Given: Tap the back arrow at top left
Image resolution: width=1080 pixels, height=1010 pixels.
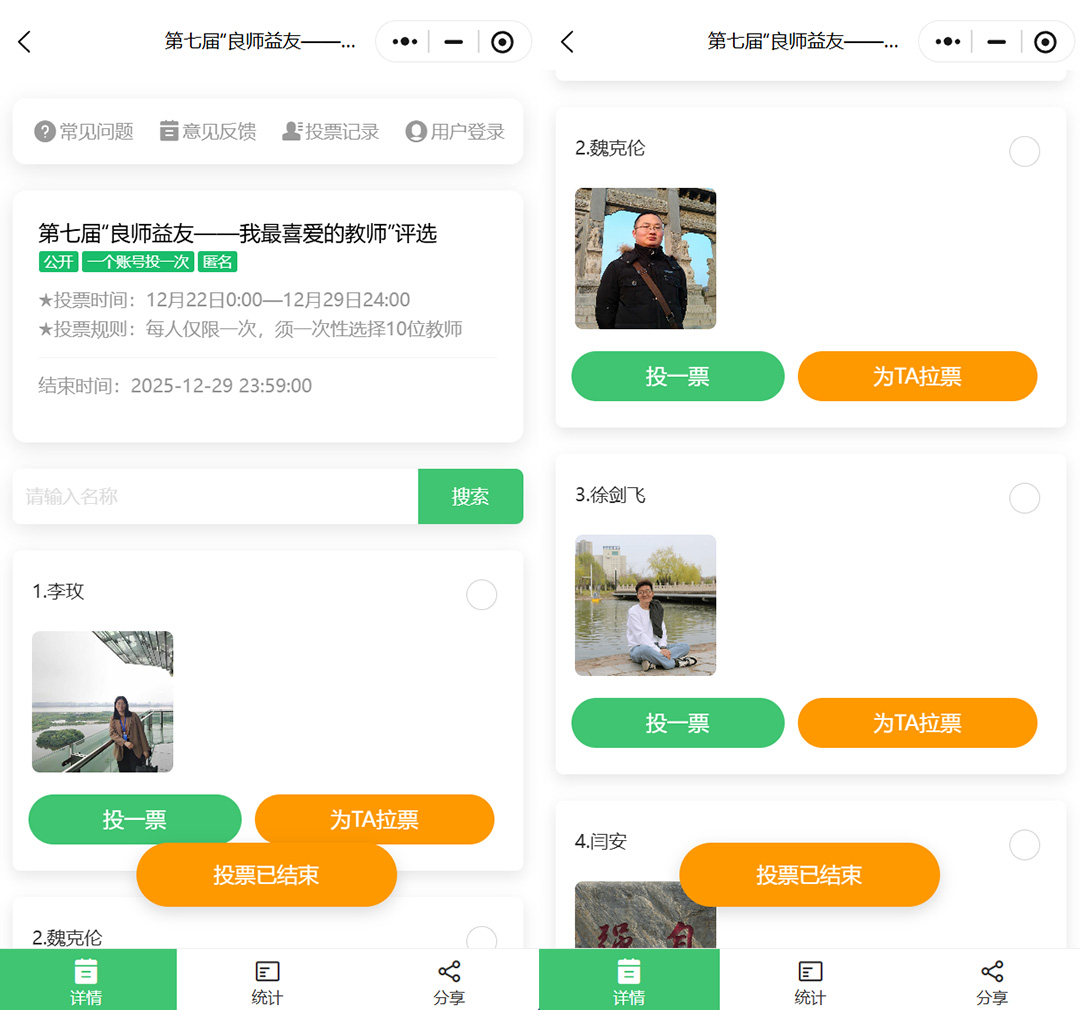Looking at the screenshot, I should pos(22,42).
